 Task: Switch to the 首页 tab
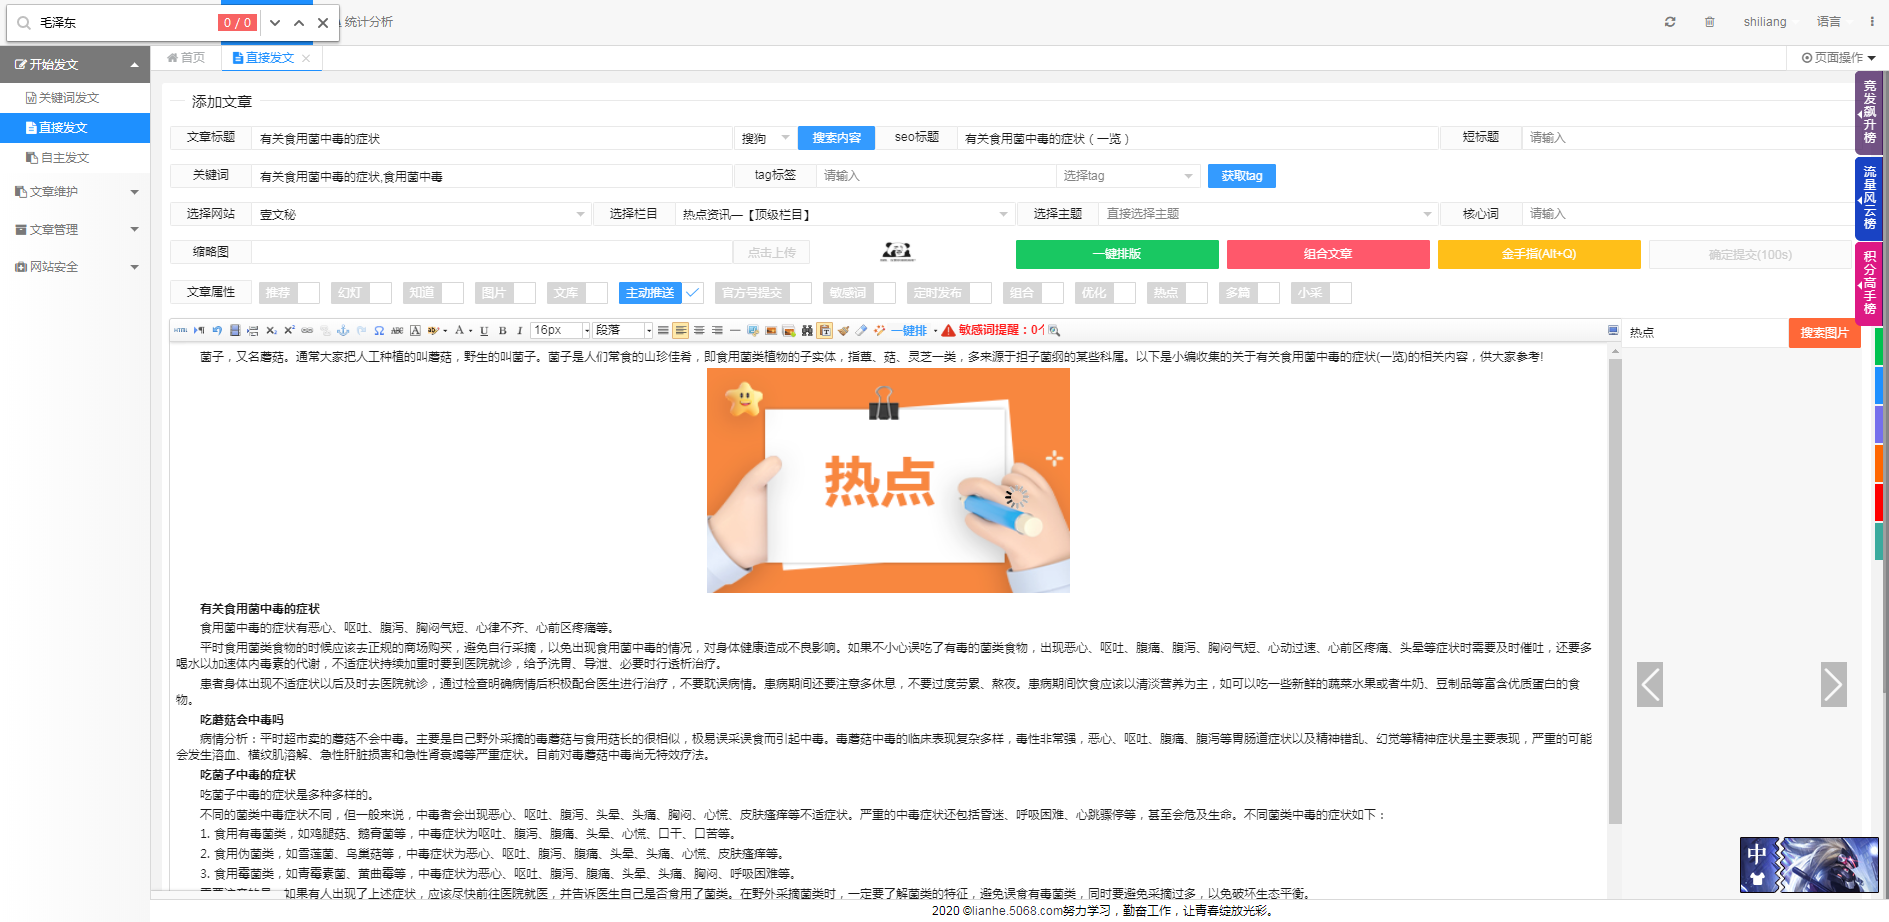[x=185, y=57]
